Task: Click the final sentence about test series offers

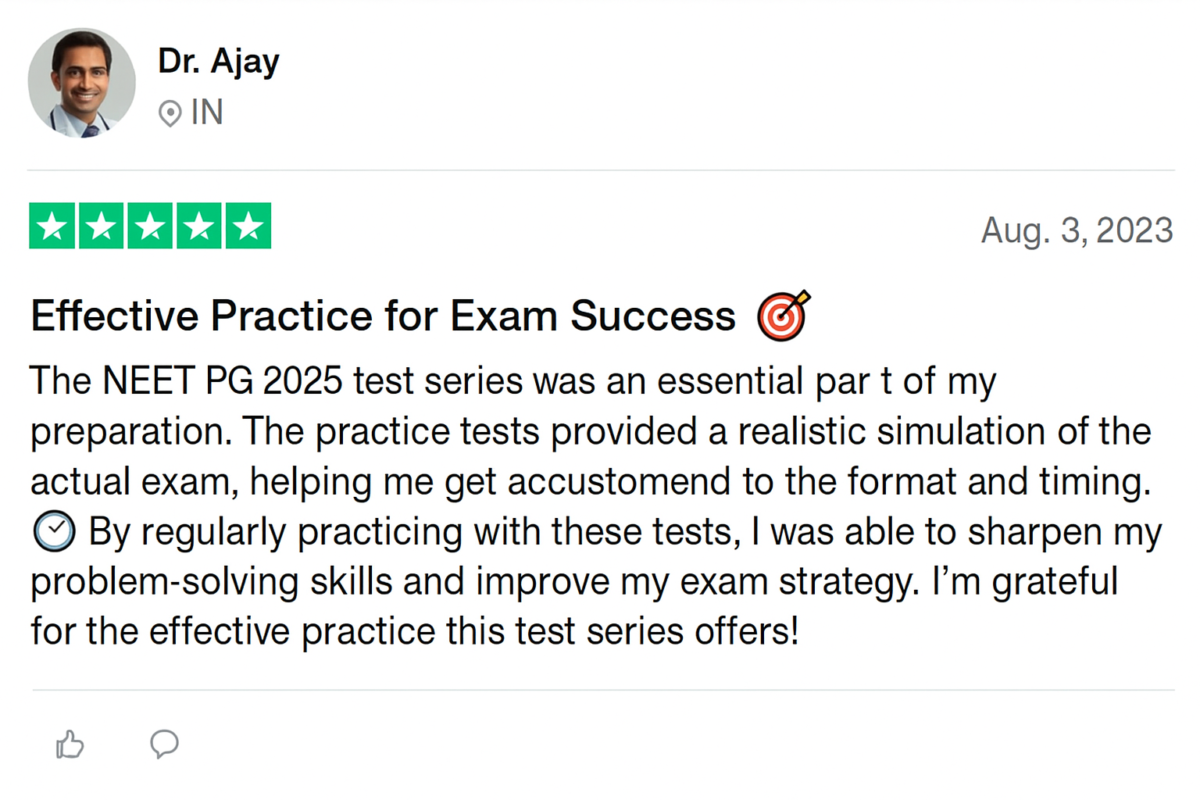Action: point(415,633)
